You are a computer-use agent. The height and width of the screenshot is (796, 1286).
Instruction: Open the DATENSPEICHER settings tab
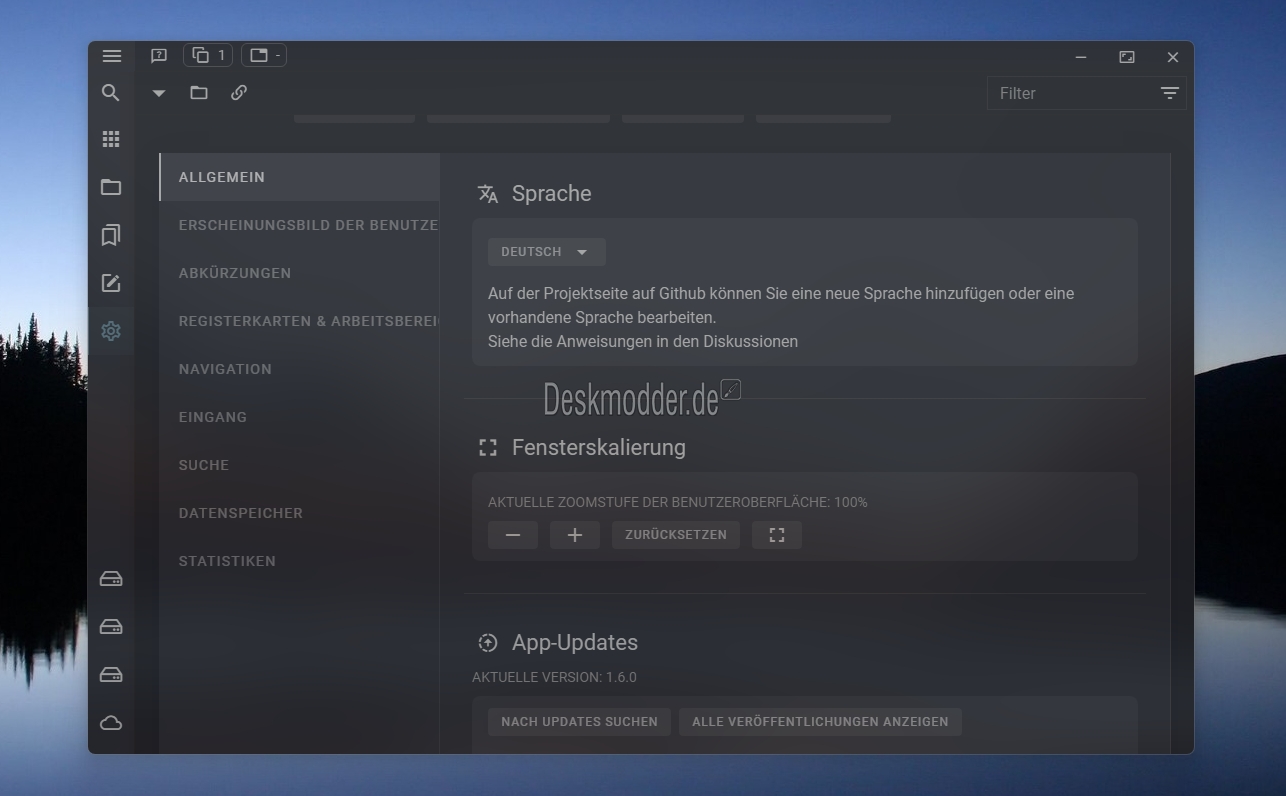click(241, 513)
